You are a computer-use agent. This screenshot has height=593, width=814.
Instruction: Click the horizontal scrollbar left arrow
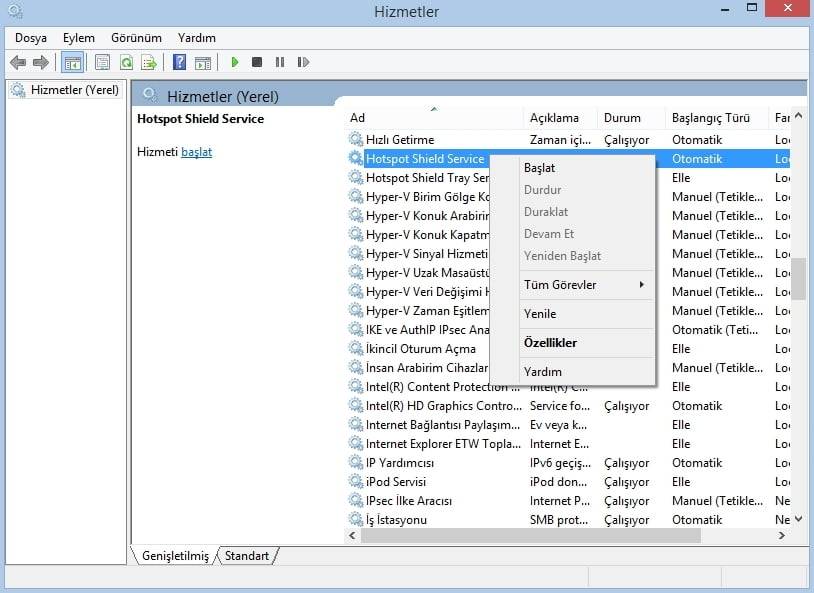click(x=353, y=535)
